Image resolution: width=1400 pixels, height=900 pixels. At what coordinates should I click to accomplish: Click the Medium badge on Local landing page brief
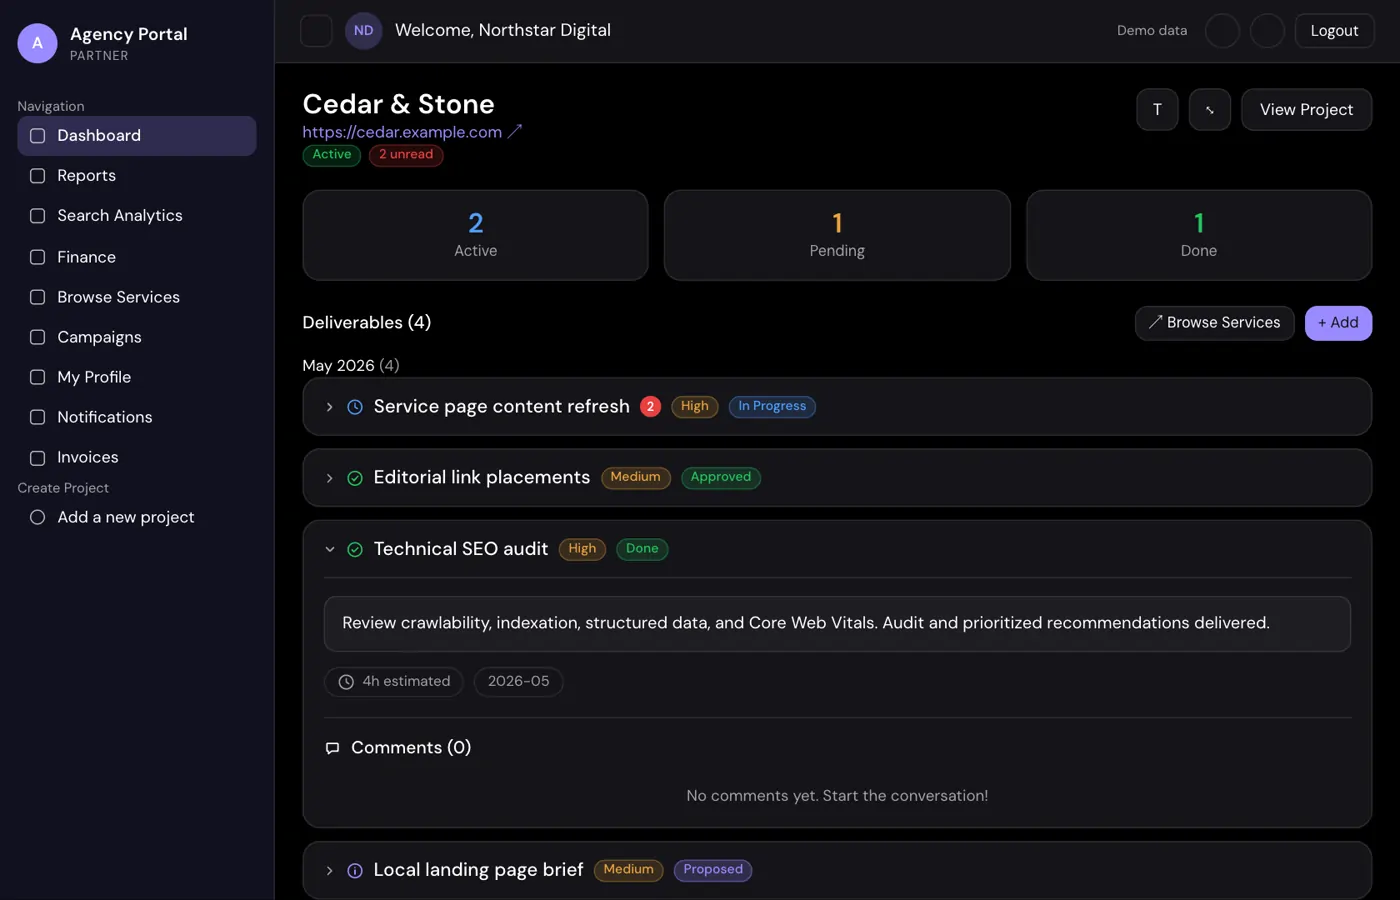coord(629,871)
